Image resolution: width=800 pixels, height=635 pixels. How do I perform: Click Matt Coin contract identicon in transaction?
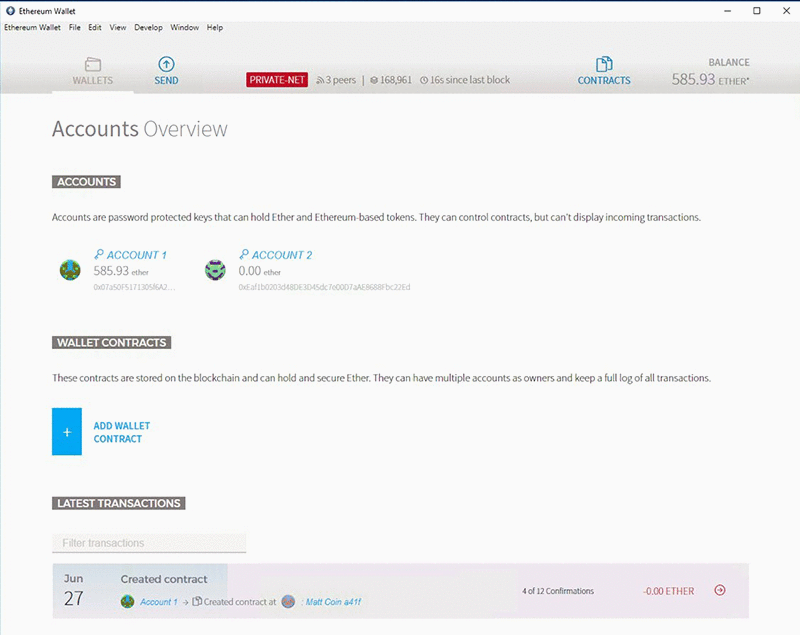tap(288, 601)
